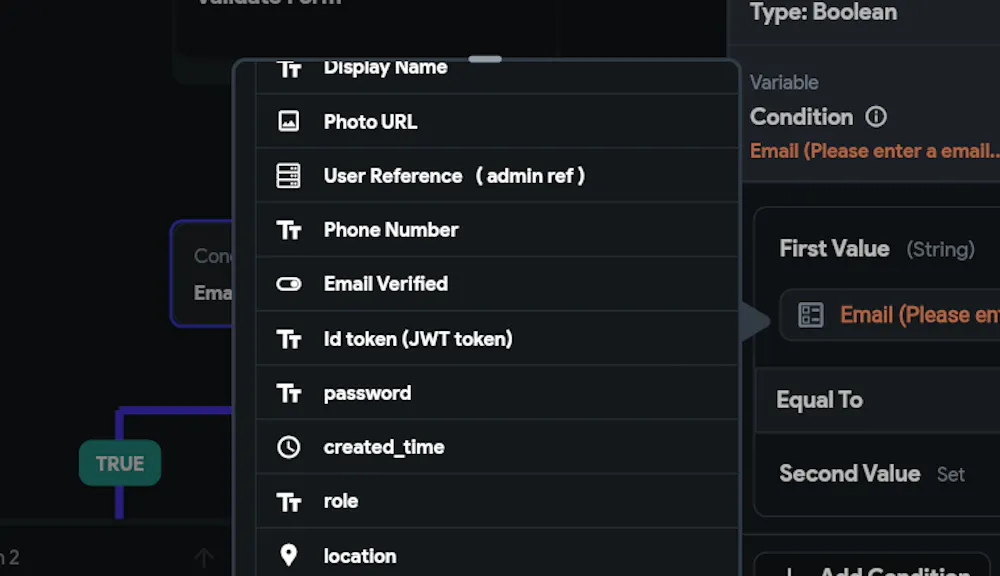Choose the location field
Screen dimensions: 1000x576
pyautogui.click(x=497, y=552)
